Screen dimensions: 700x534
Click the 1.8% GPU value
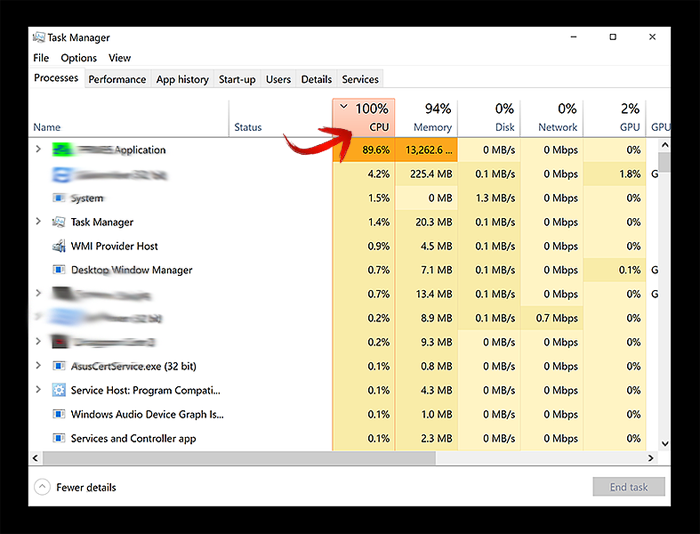[629, 174]
